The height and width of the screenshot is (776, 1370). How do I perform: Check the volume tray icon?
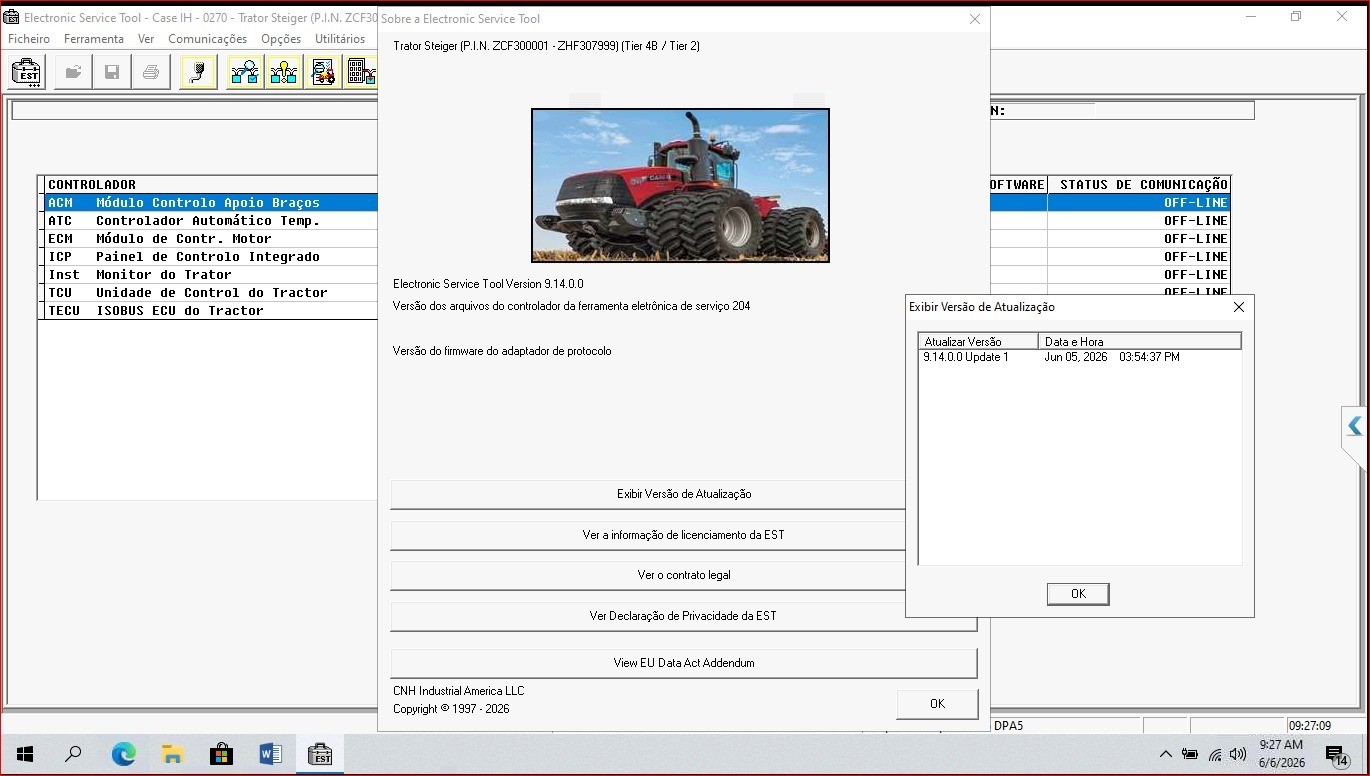point(1238,755)
